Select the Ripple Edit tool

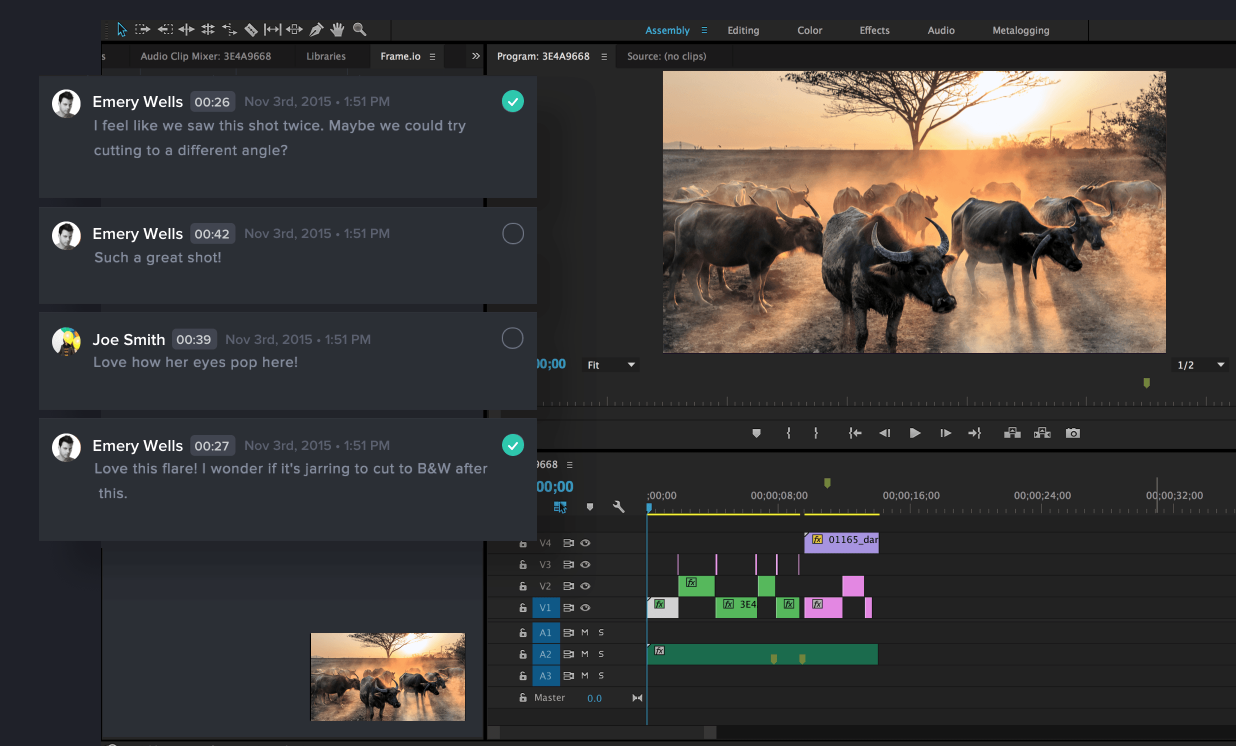[x=186, y=29]
